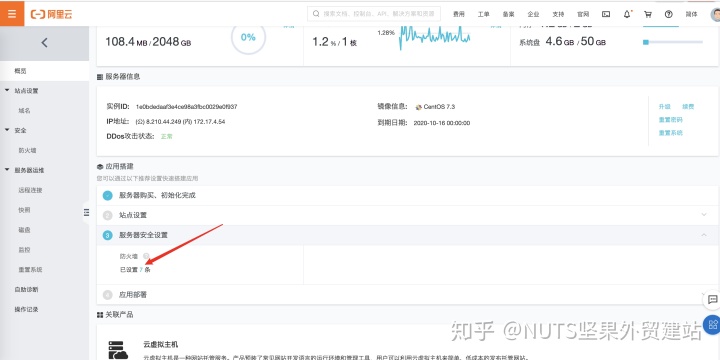
Task: Click the firewall 防火墙 help tooltip icon
Action: 146,256
